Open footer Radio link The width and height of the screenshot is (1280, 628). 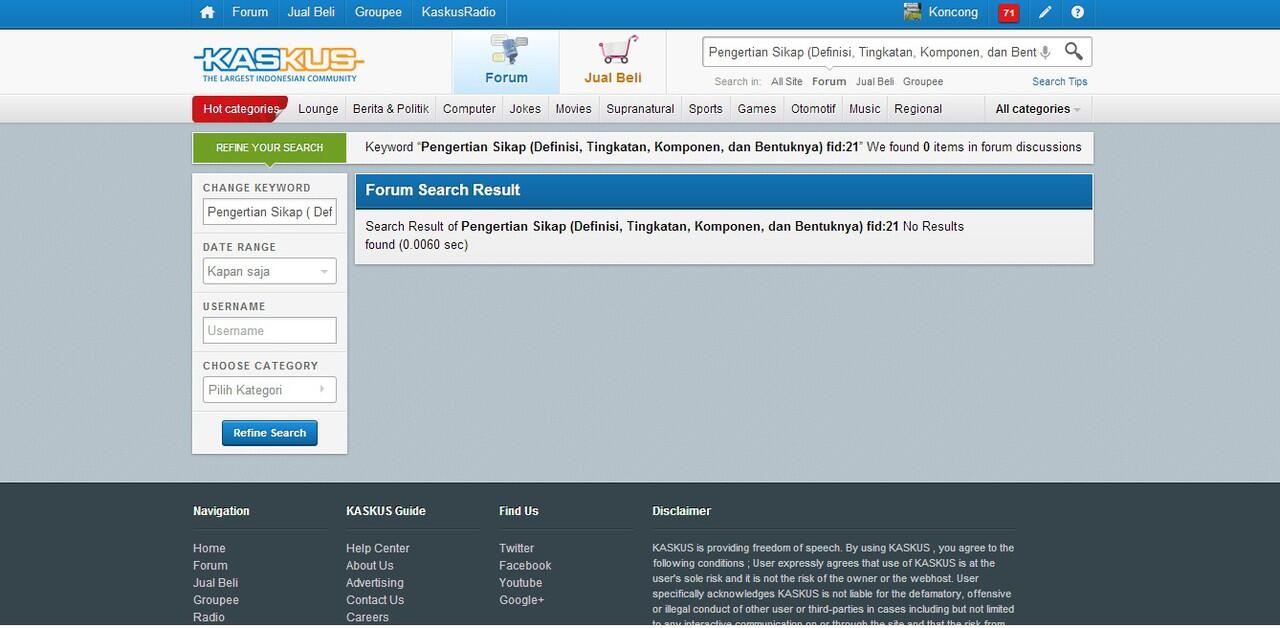coord(209,617)
